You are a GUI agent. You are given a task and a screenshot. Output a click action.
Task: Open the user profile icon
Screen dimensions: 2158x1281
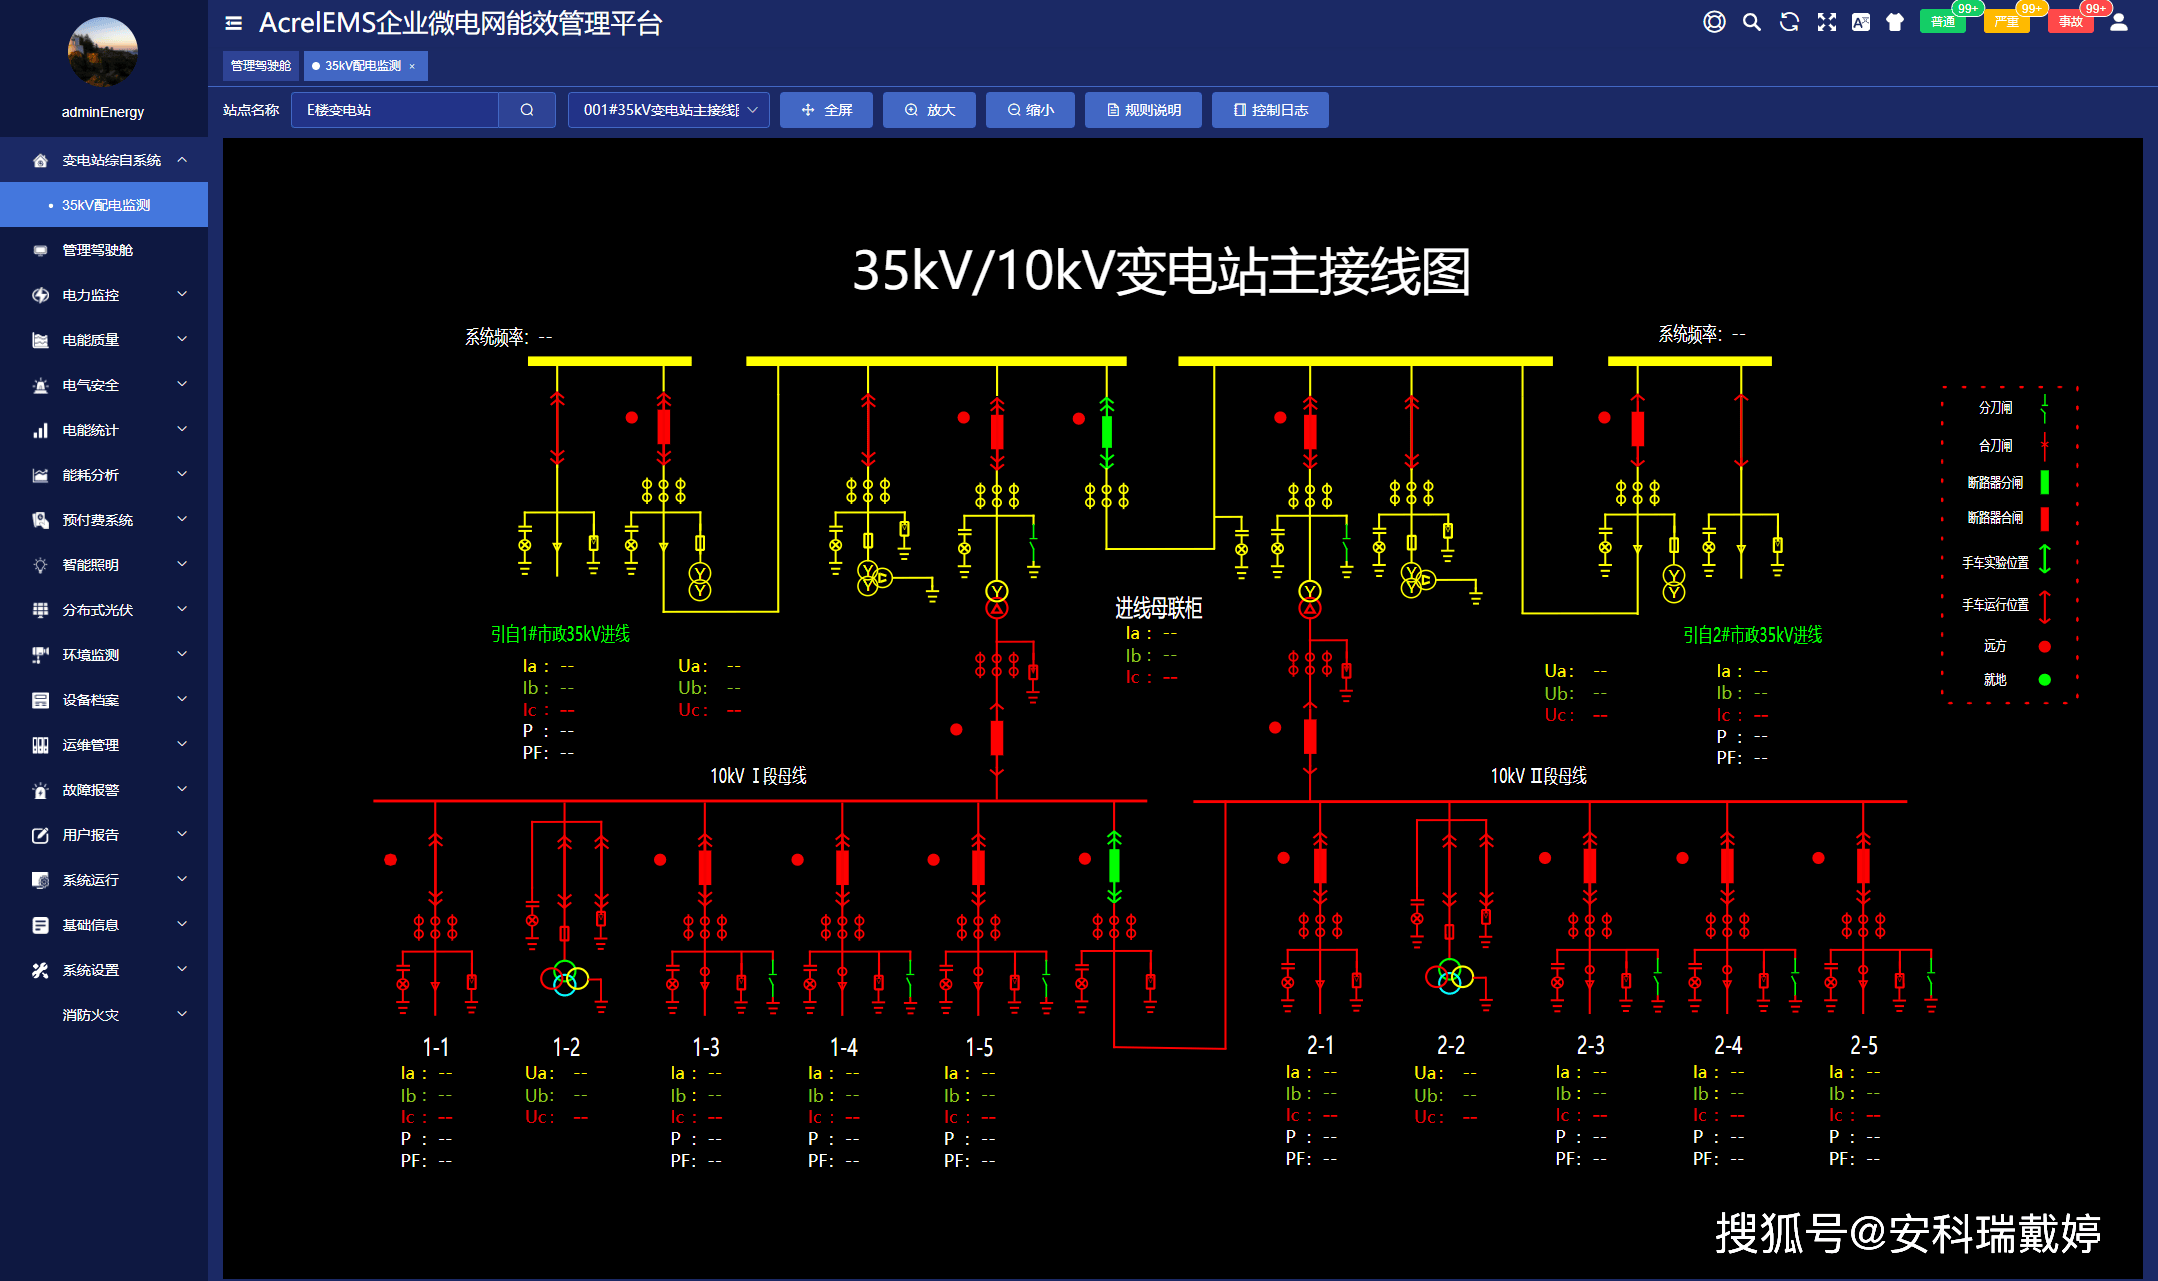[x=2119, y=22]
